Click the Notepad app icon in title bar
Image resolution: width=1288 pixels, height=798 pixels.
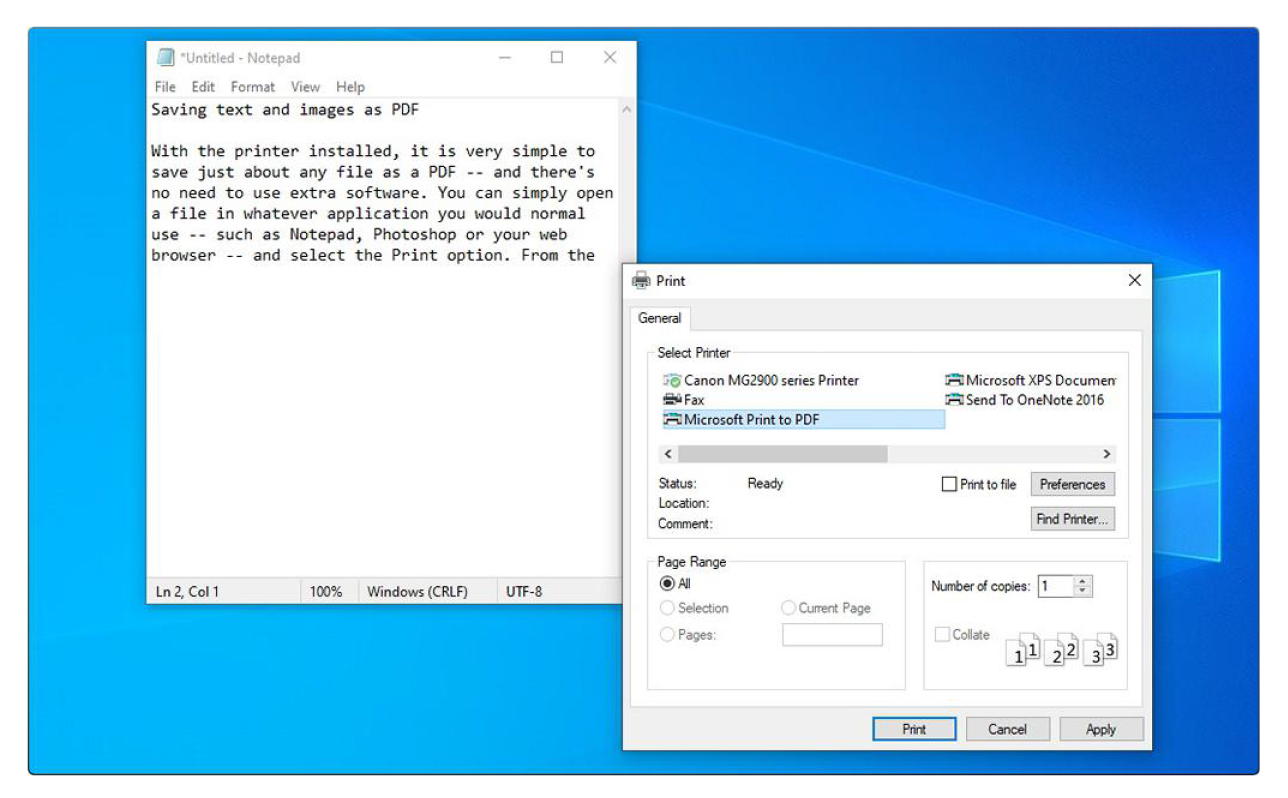[166, 58]
